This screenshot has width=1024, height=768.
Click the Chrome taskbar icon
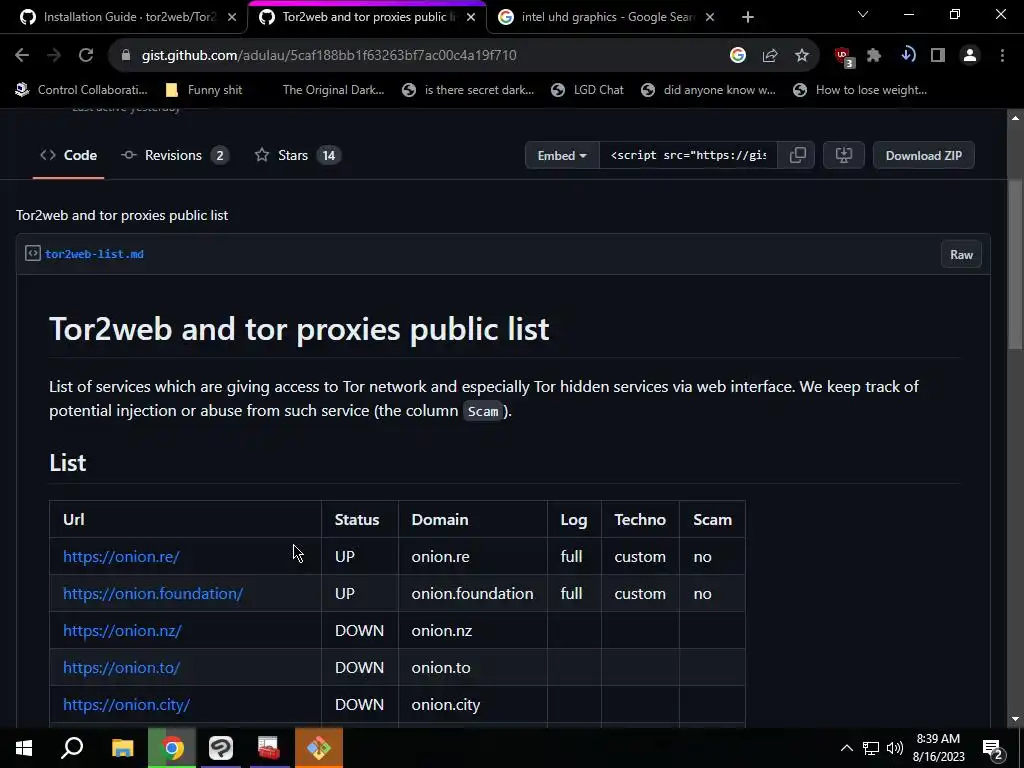pos(172,748)
